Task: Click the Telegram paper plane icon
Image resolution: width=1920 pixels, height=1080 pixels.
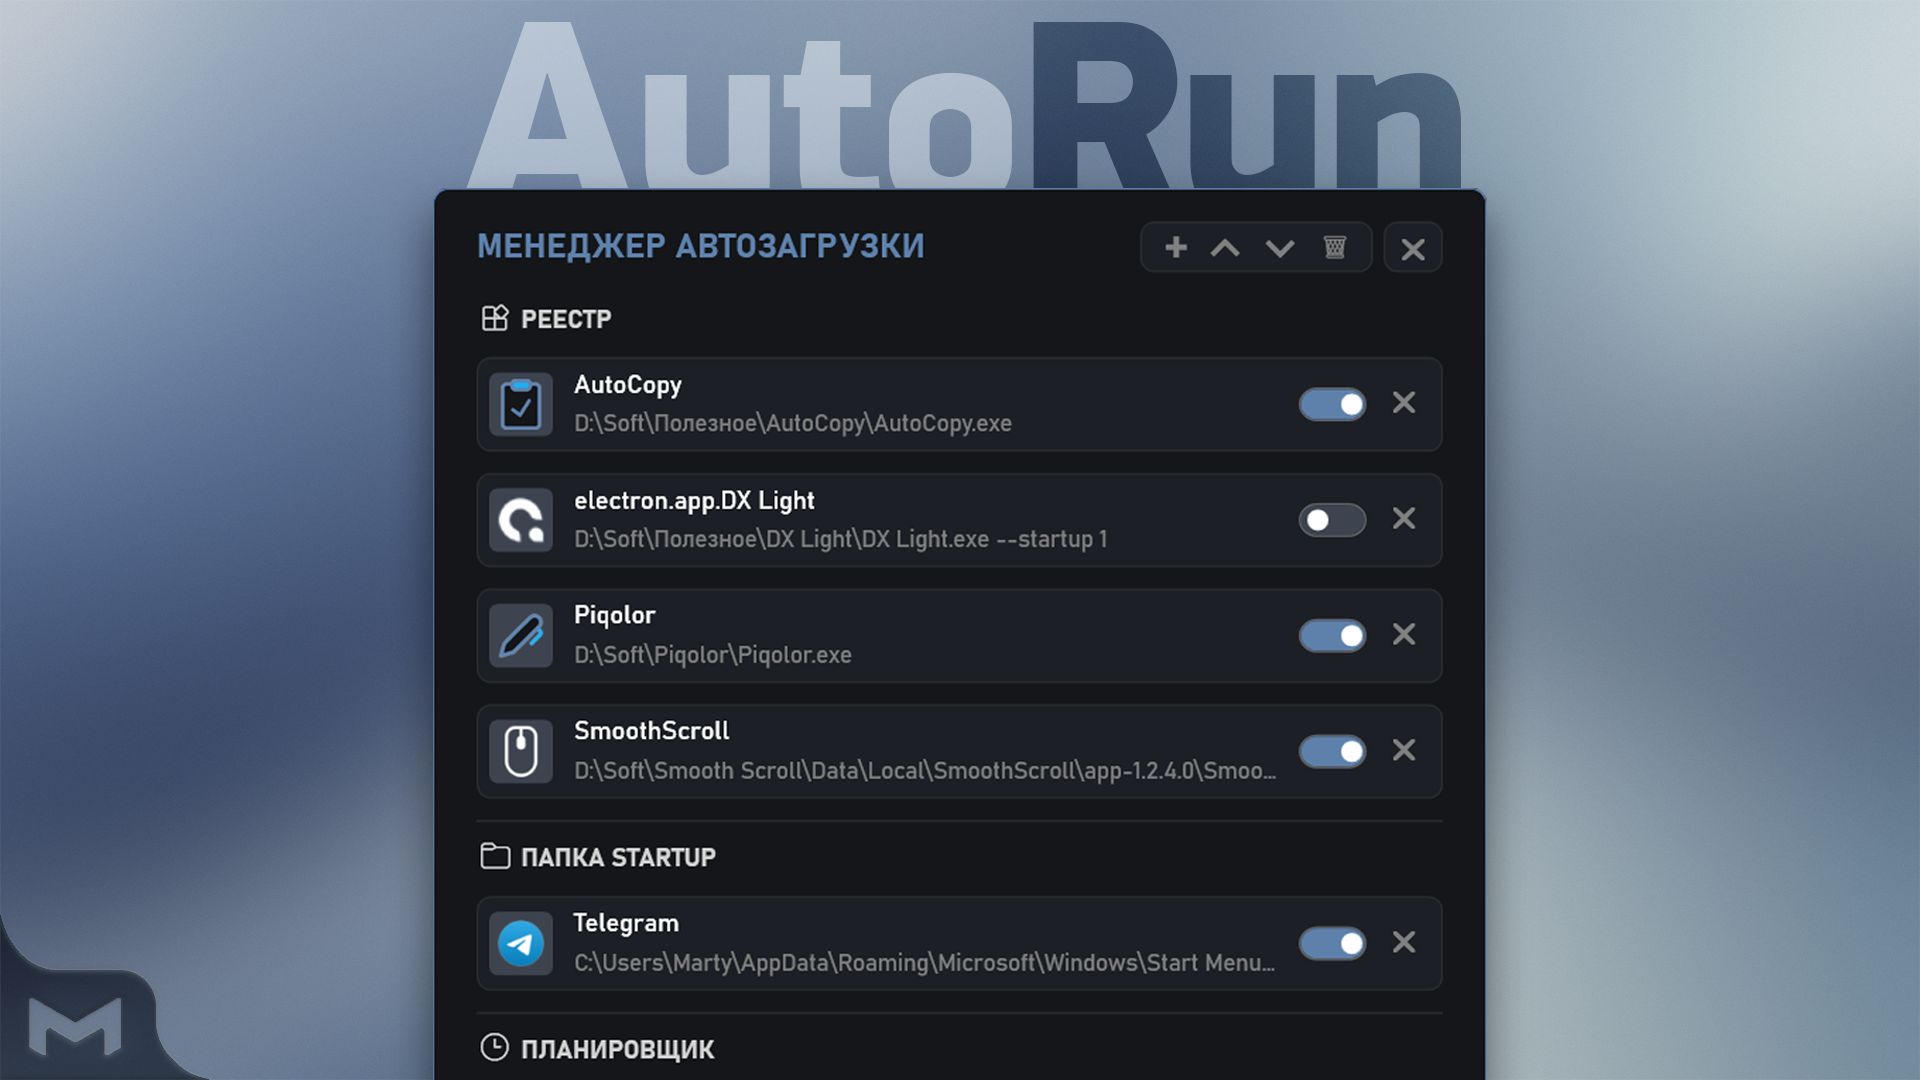Action: tap(521, 943)
